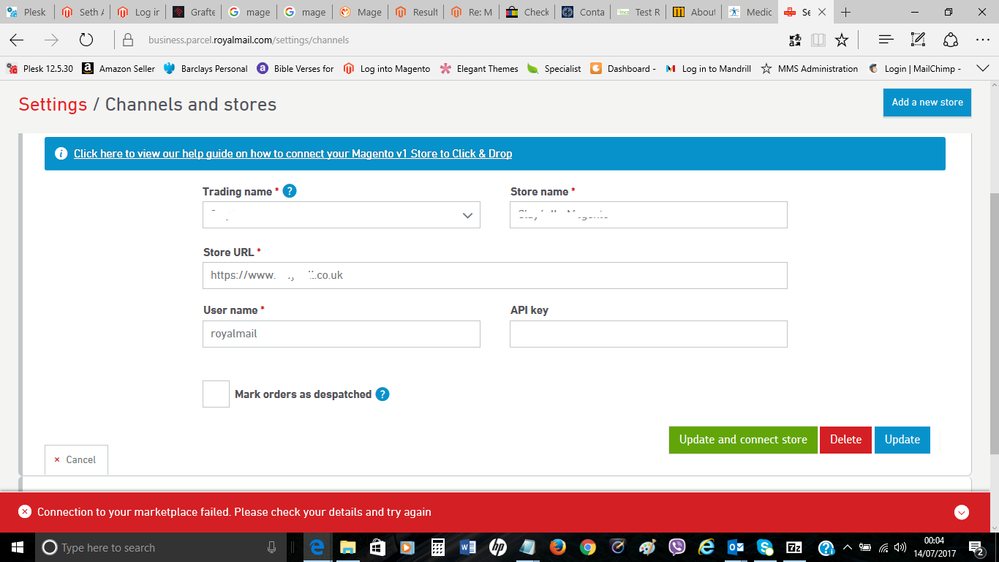Click the padlock site security icon
Screen dimensions: 999x562
128,40
